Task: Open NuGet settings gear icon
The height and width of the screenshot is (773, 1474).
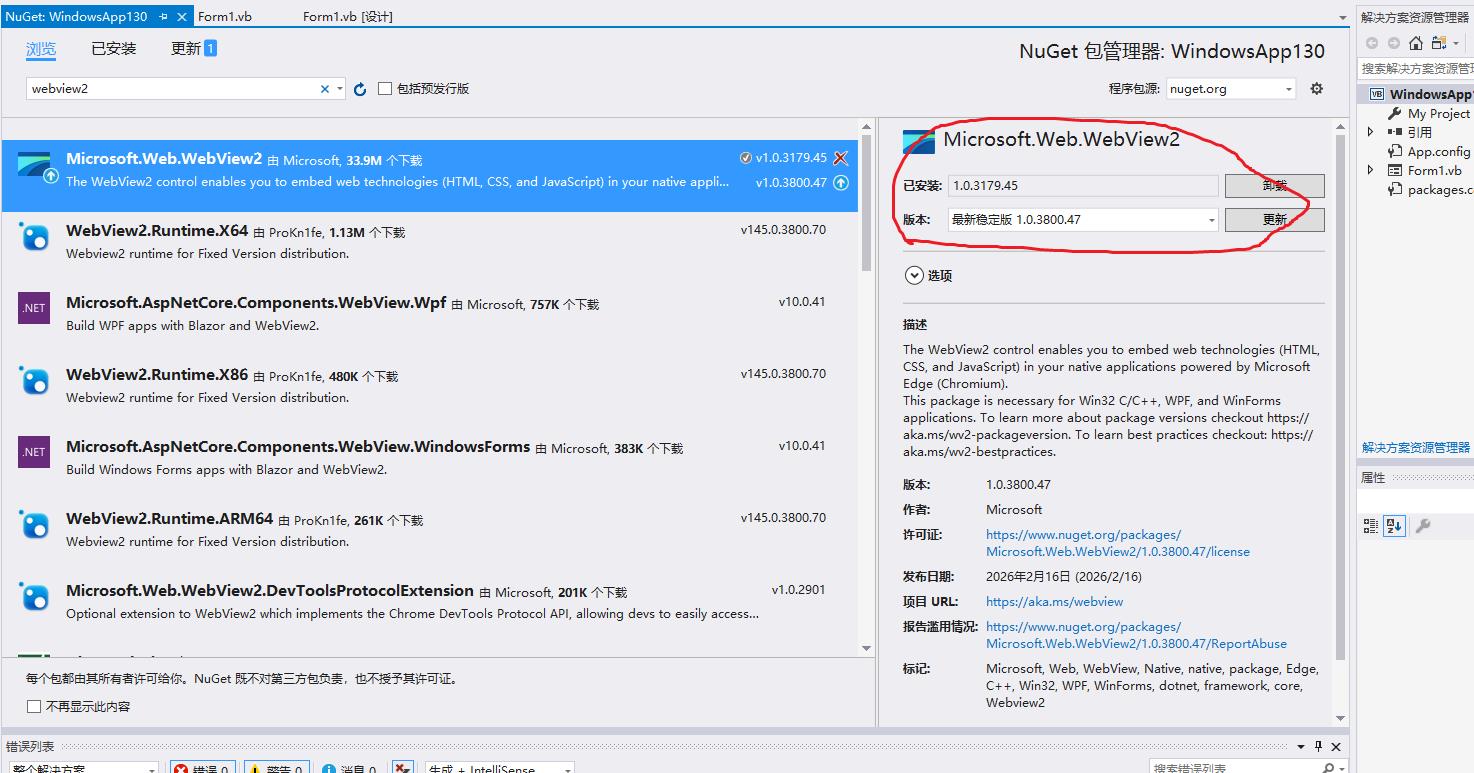Action: [1317, 88]
